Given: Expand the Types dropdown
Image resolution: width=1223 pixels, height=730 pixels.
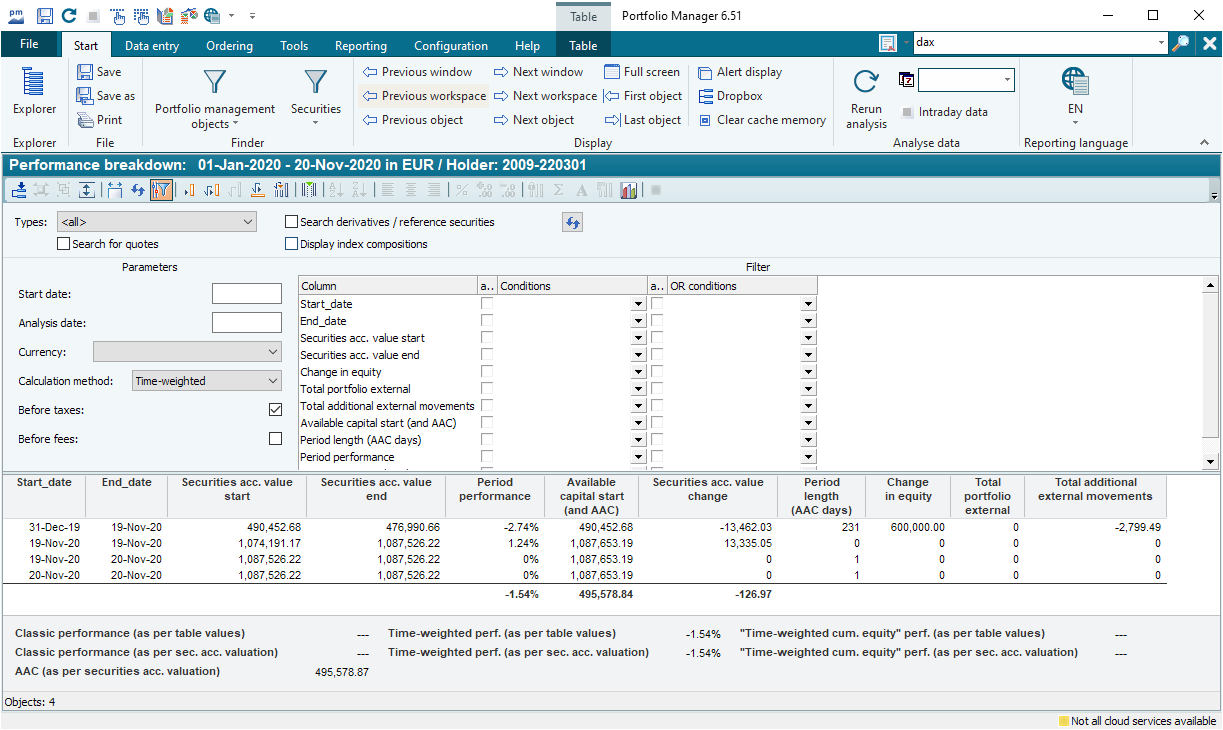Looking at the screenshot, I should [156, 222].
